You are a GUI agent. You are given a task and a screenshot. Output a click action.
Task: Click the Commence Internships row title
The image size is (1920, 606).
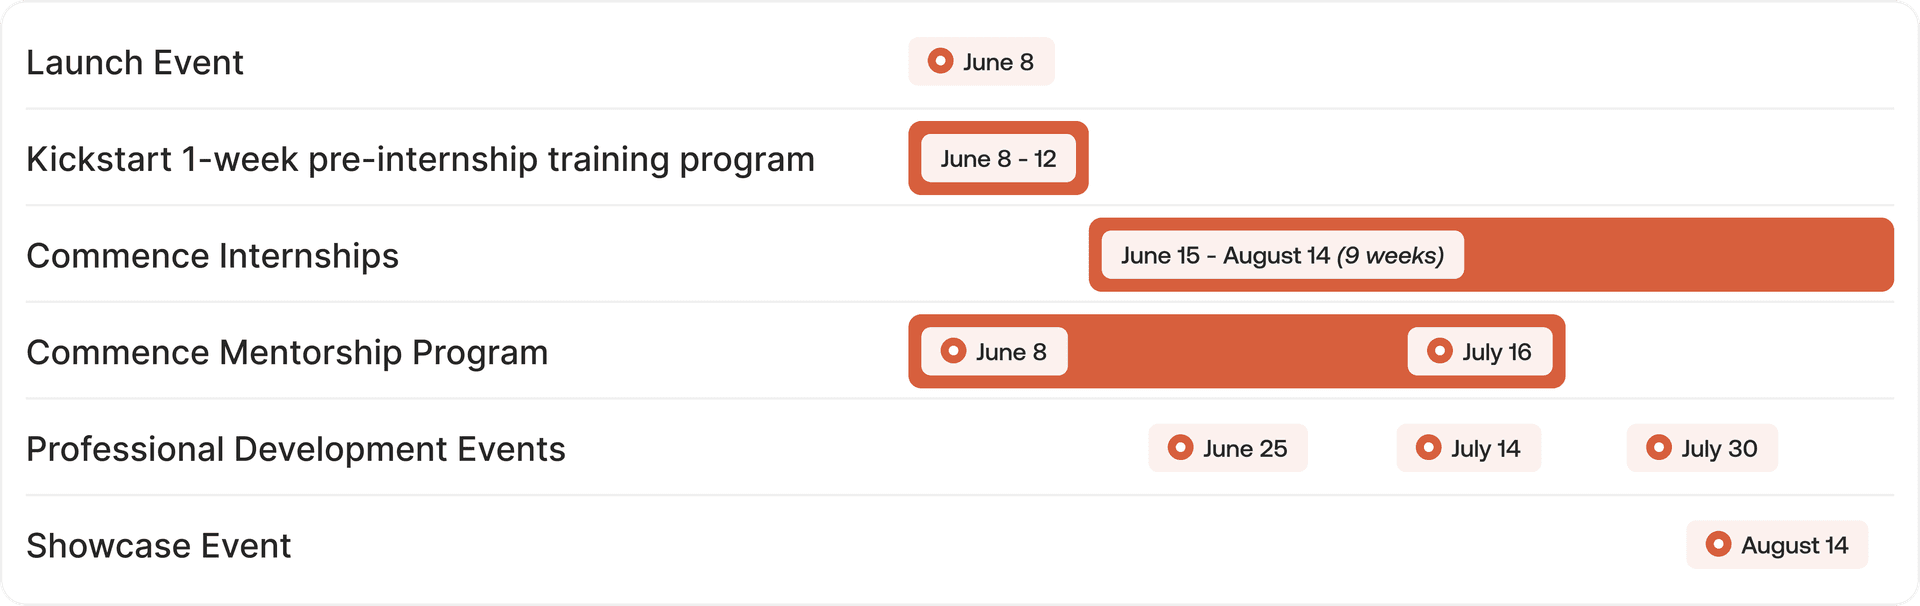212,256
